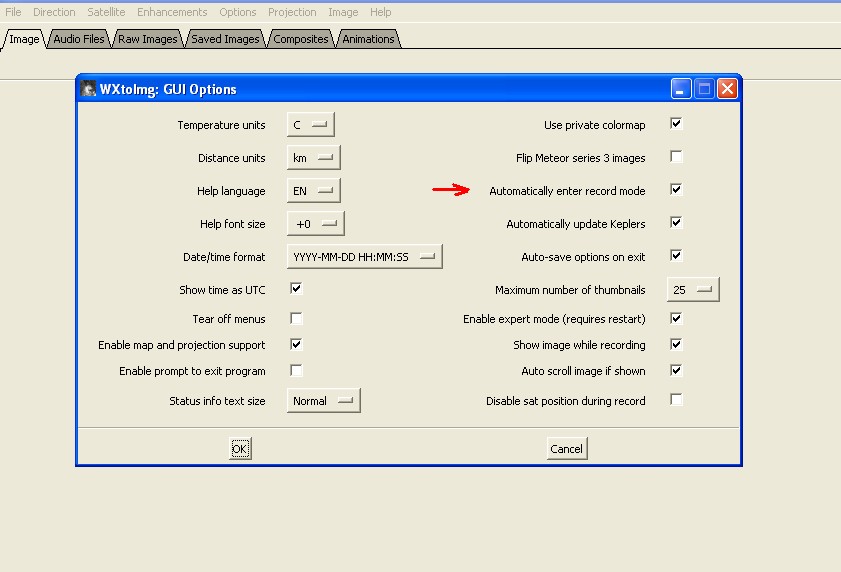Image resolution: width=841 pixels, height=572 pixels.
Task: Toggle Enable map and projection support
Action: click(296, 344)
